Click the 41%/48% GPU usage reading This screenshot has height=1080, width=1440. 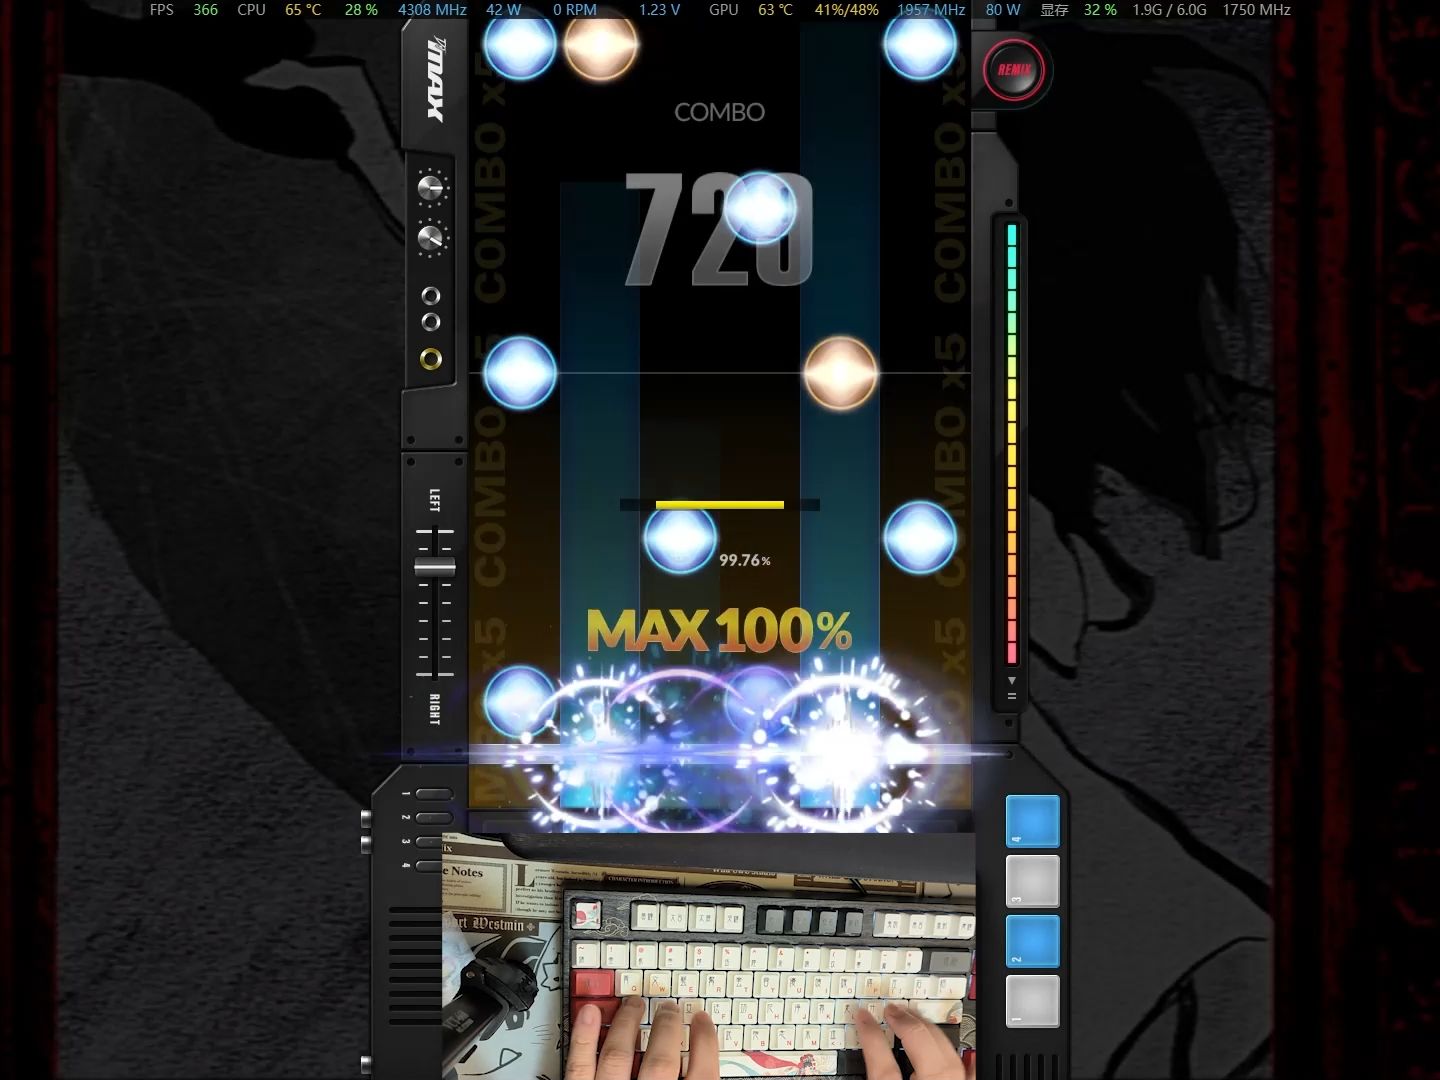[846, 10]
